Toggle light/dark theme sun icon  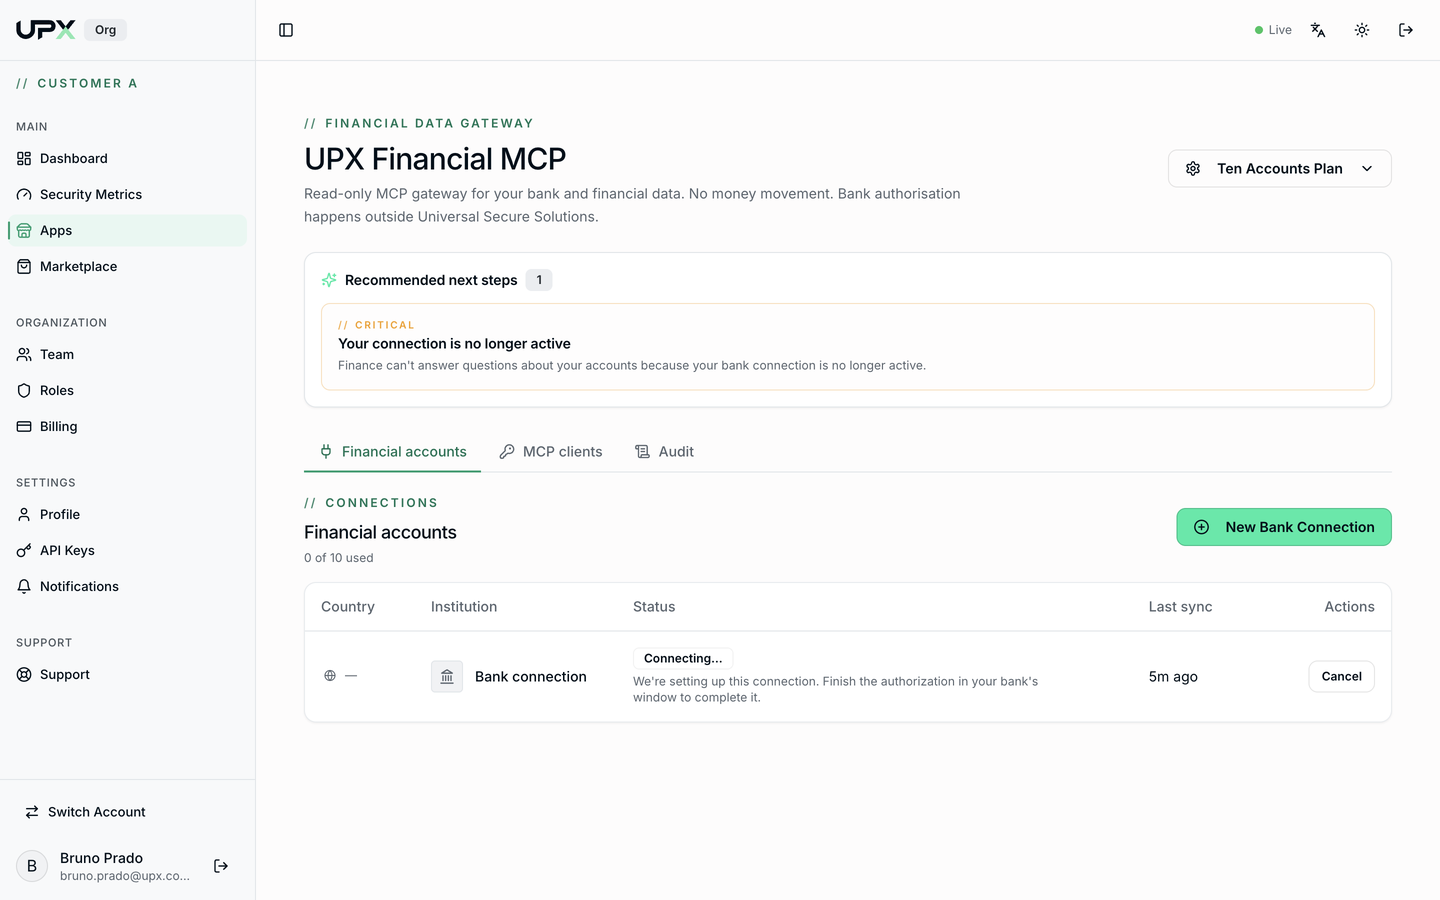[x=1362, y=30]
